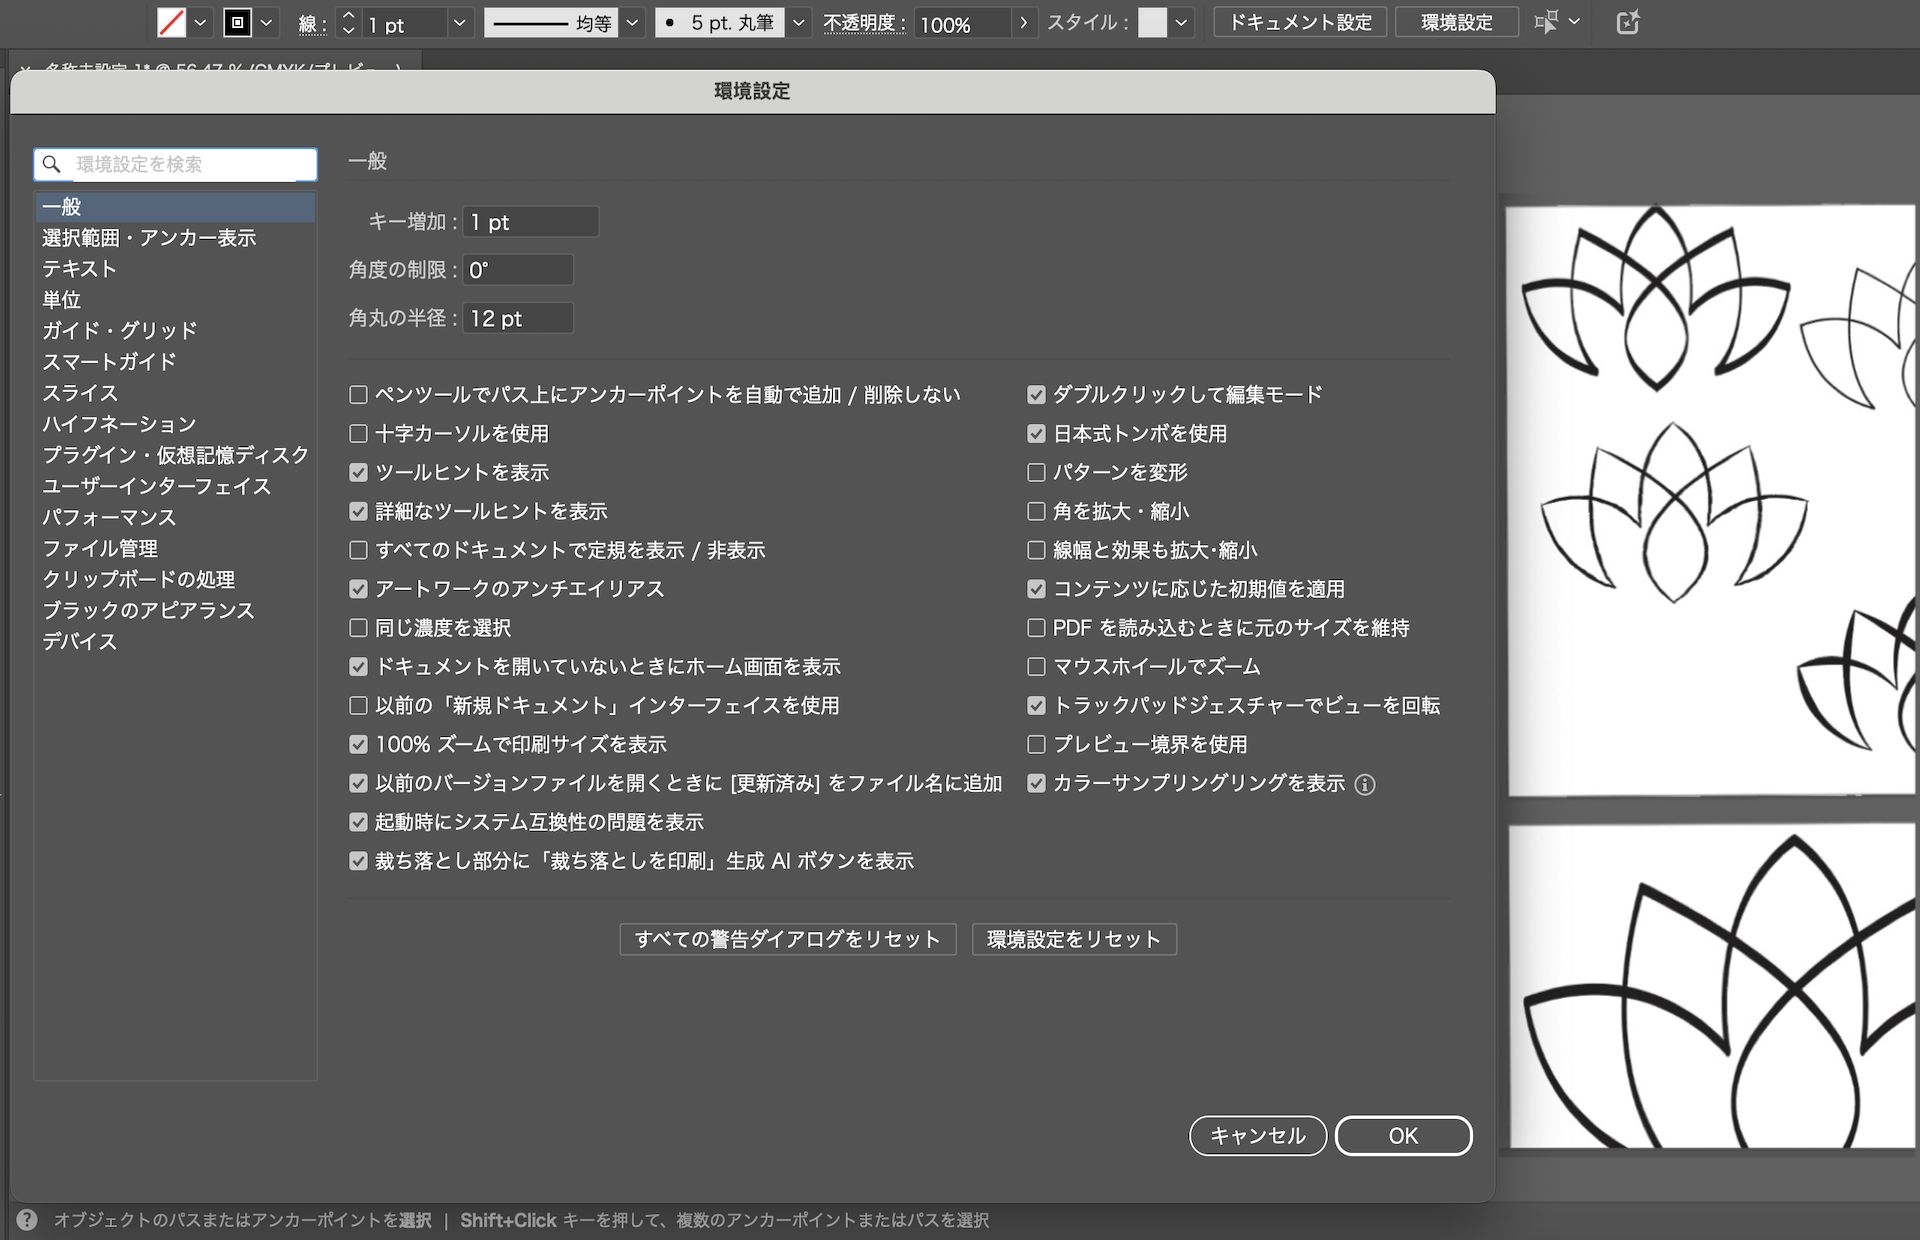Open the 均等 width profile dropdown
Image resolution: width=1920 pixels, height=1240 pixels.
tap(632, 22)
